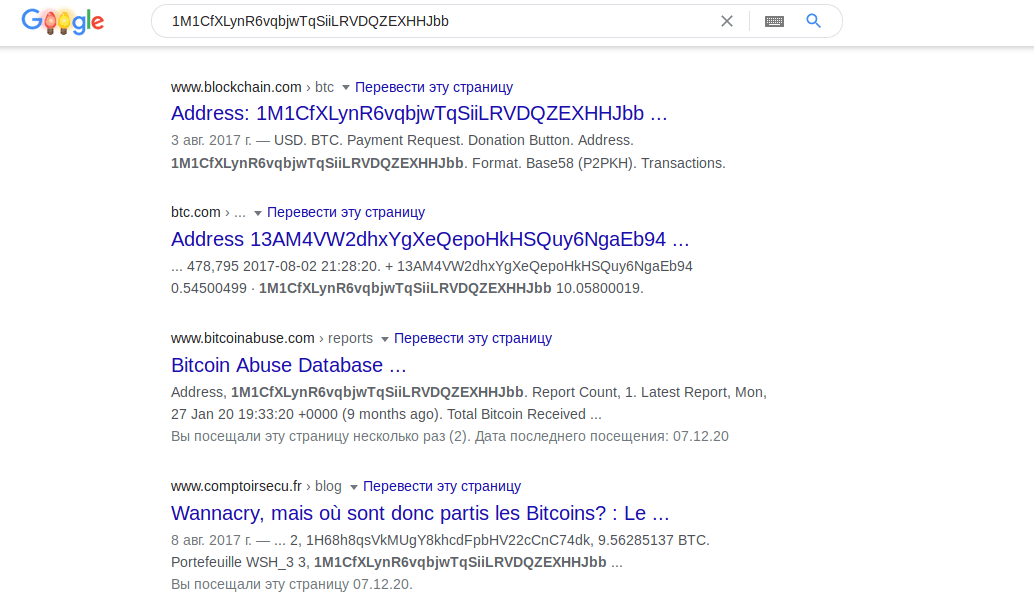Click the www.comptoirsecu.fr › blog breadcrumb
The width and height of the screenshot is (1034, 597).
256,486
